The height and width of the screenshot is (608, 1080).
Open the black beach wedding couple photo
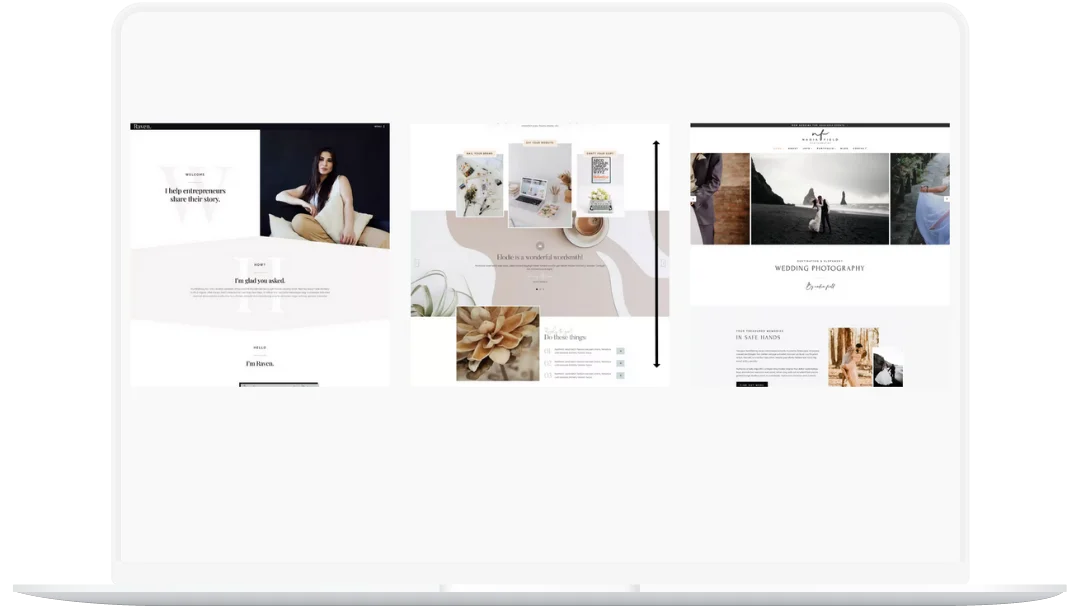[x=820, y=199]
